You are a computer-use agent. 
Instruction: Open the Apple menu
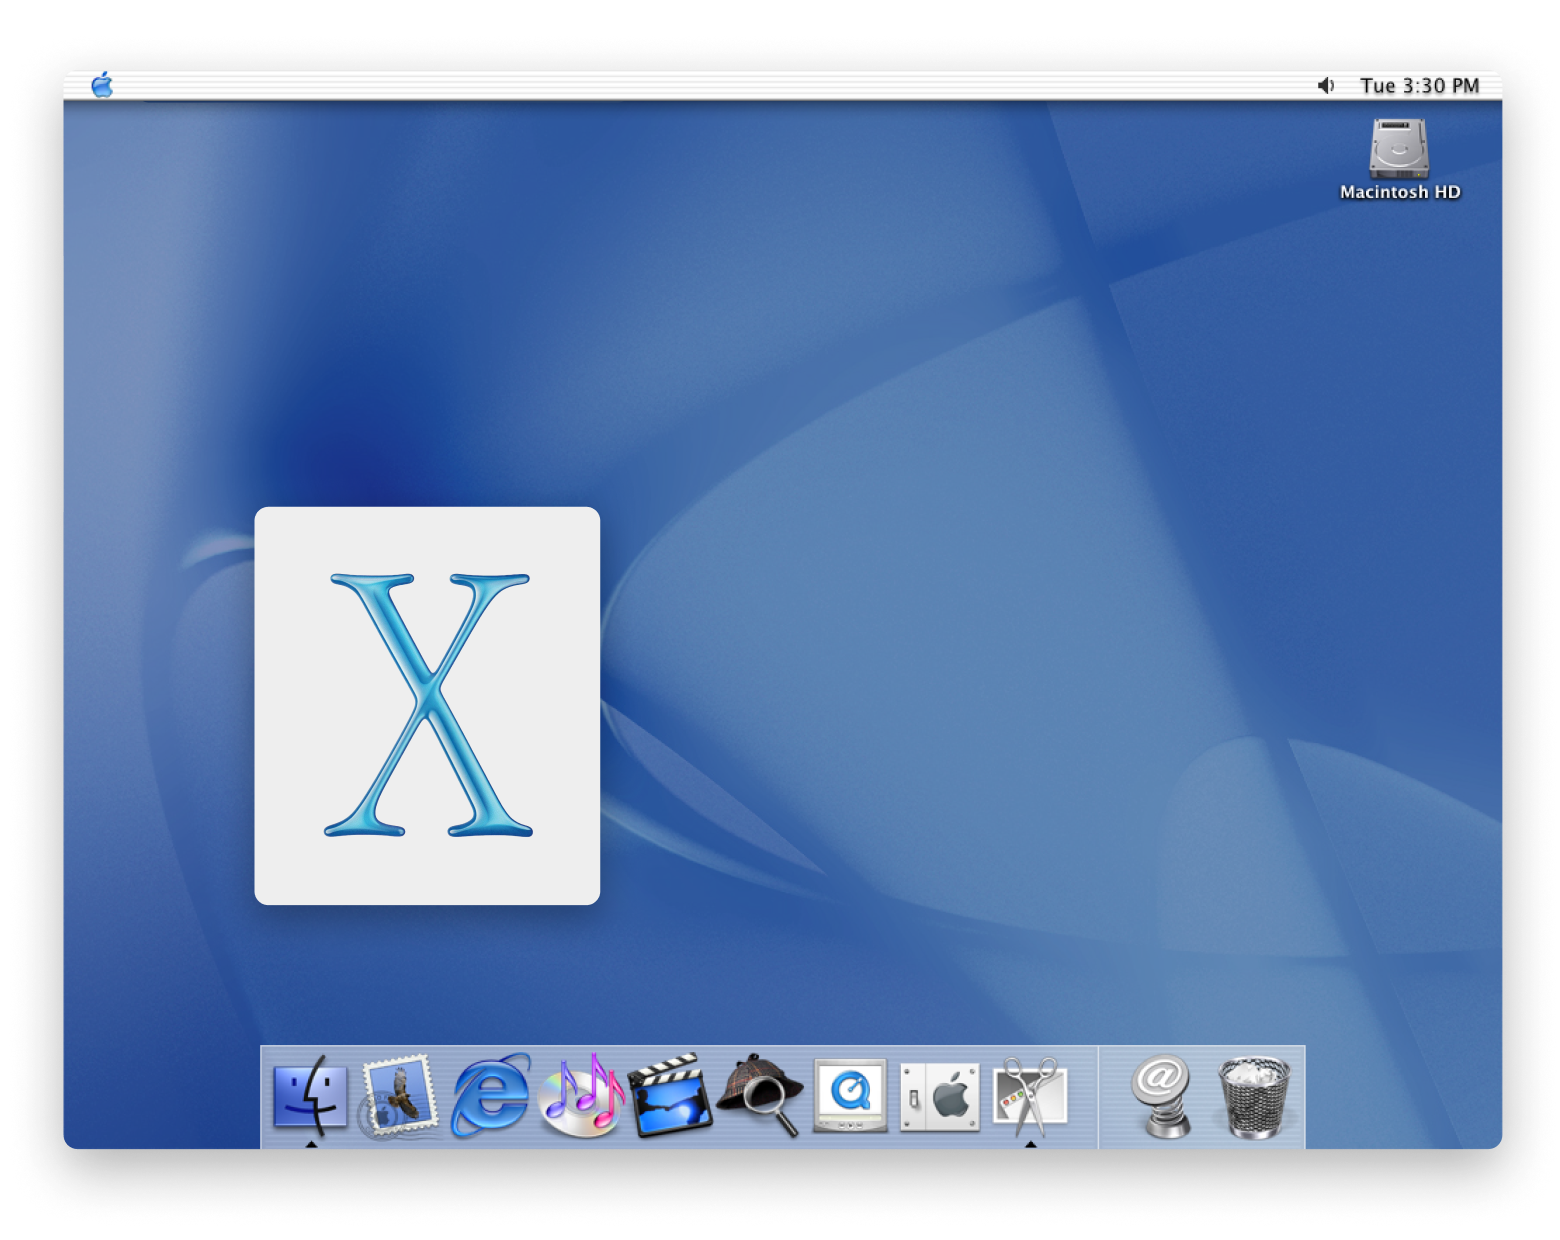coord(102,85)
